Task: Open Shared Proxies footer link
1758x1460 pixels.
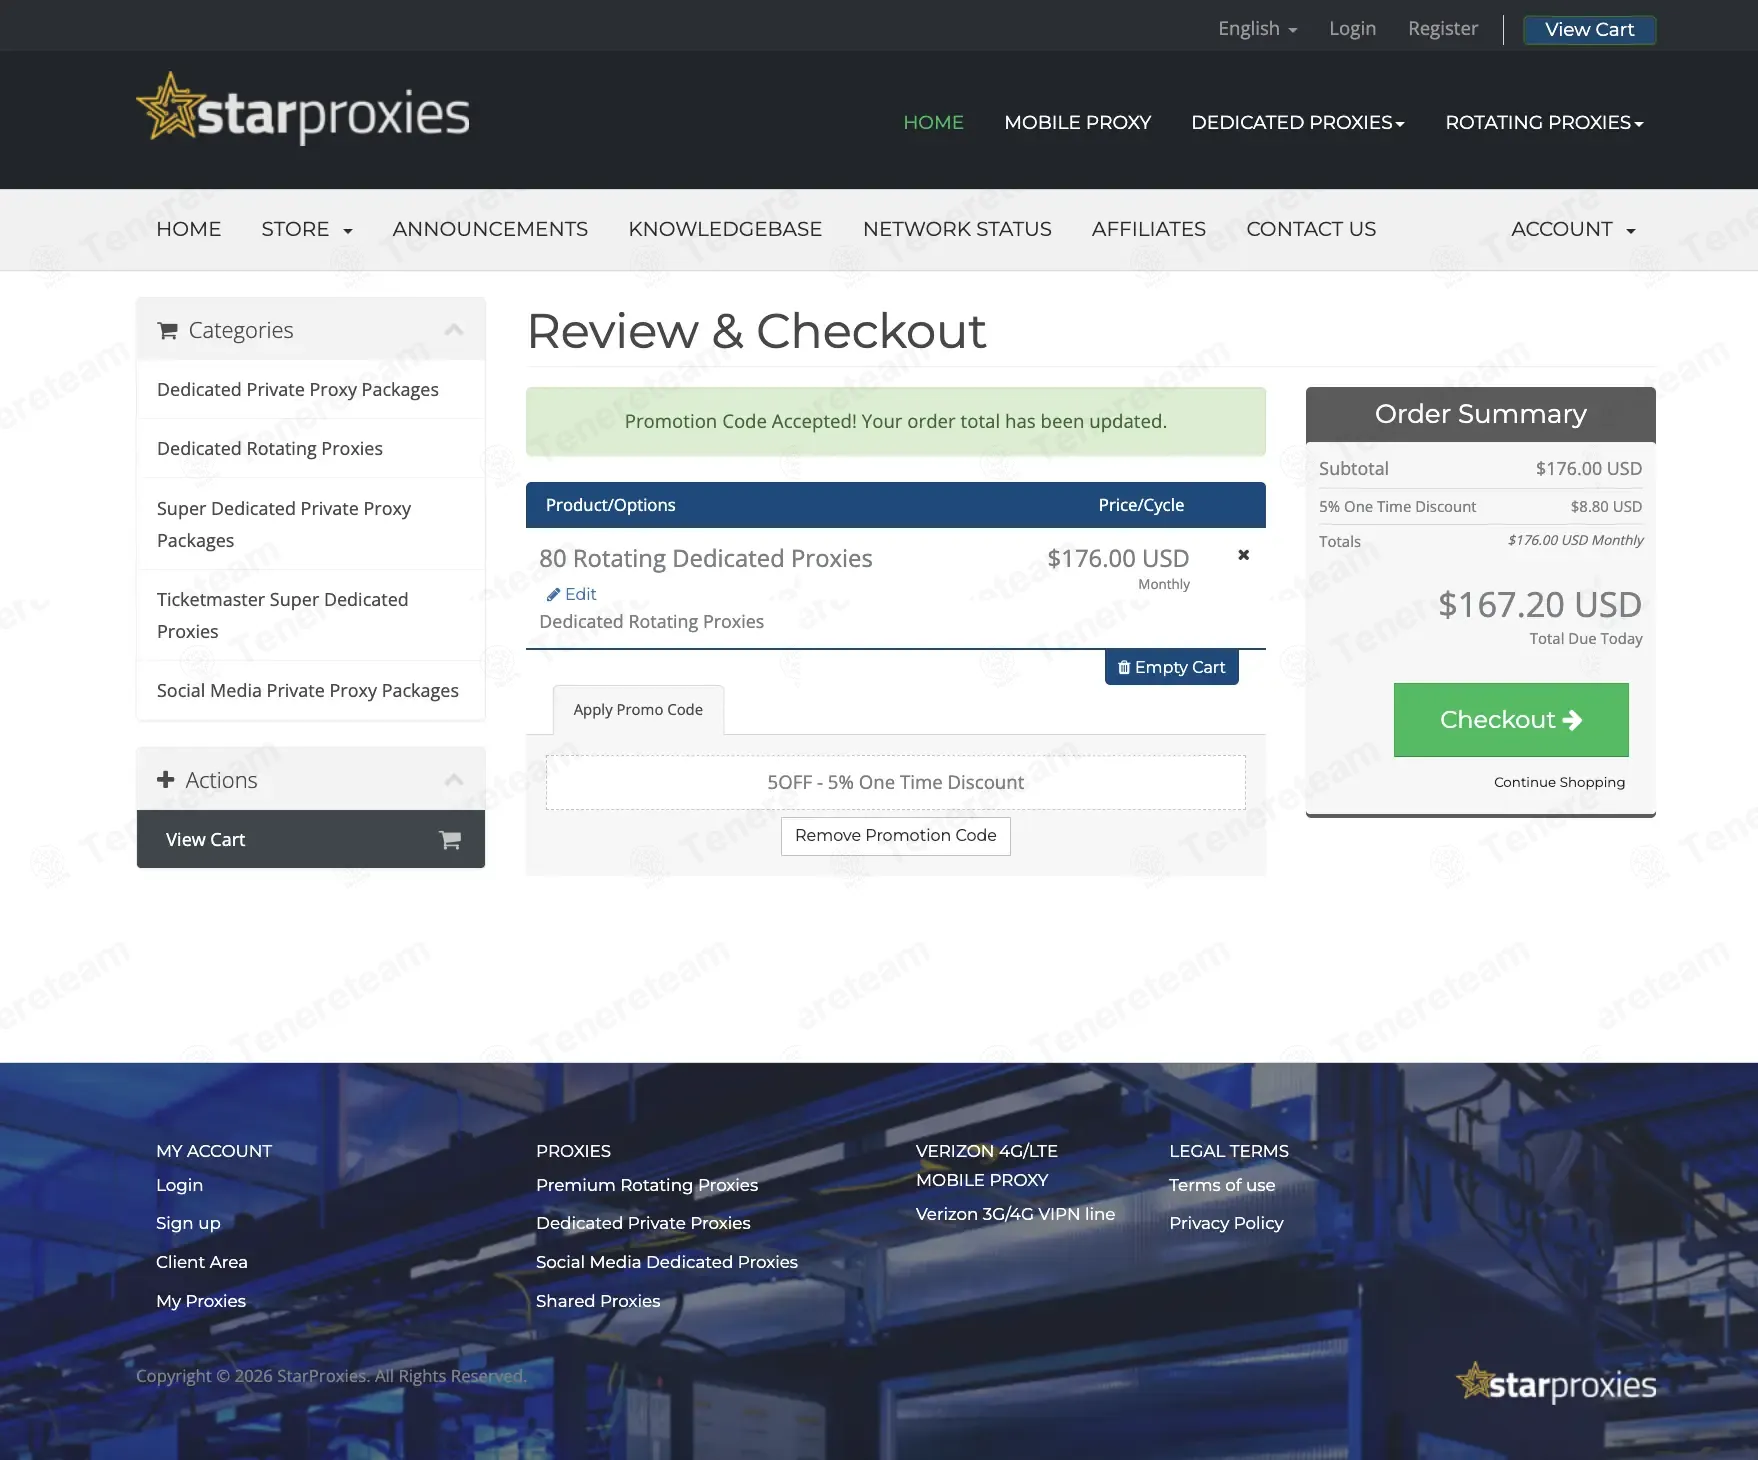Action: point(598,1301)
